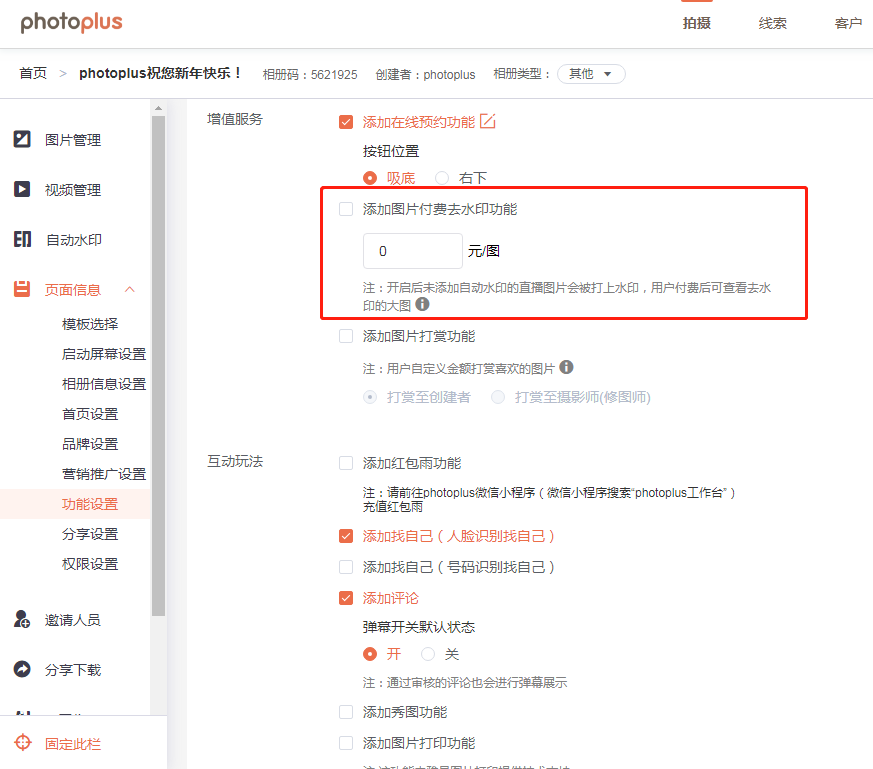
Task: Check the 添加红包雨功能 checkbox
Action: (346, 463)
